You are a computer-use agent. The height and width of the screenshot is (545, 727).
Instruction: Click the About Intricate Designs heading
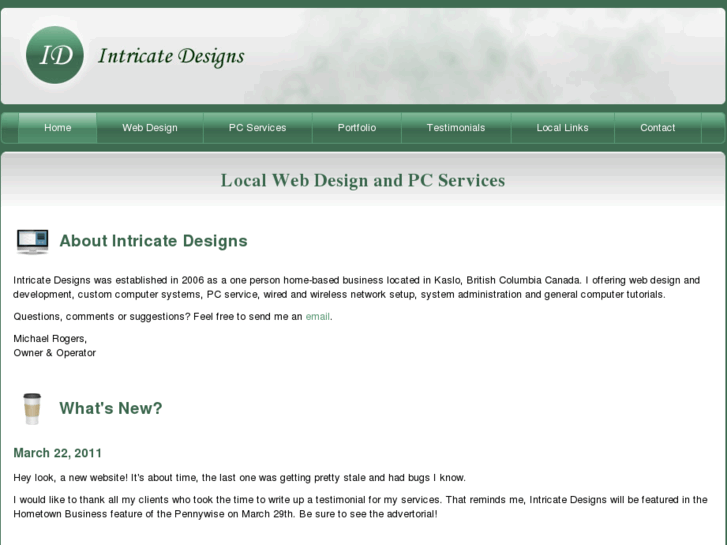[153, 241]
